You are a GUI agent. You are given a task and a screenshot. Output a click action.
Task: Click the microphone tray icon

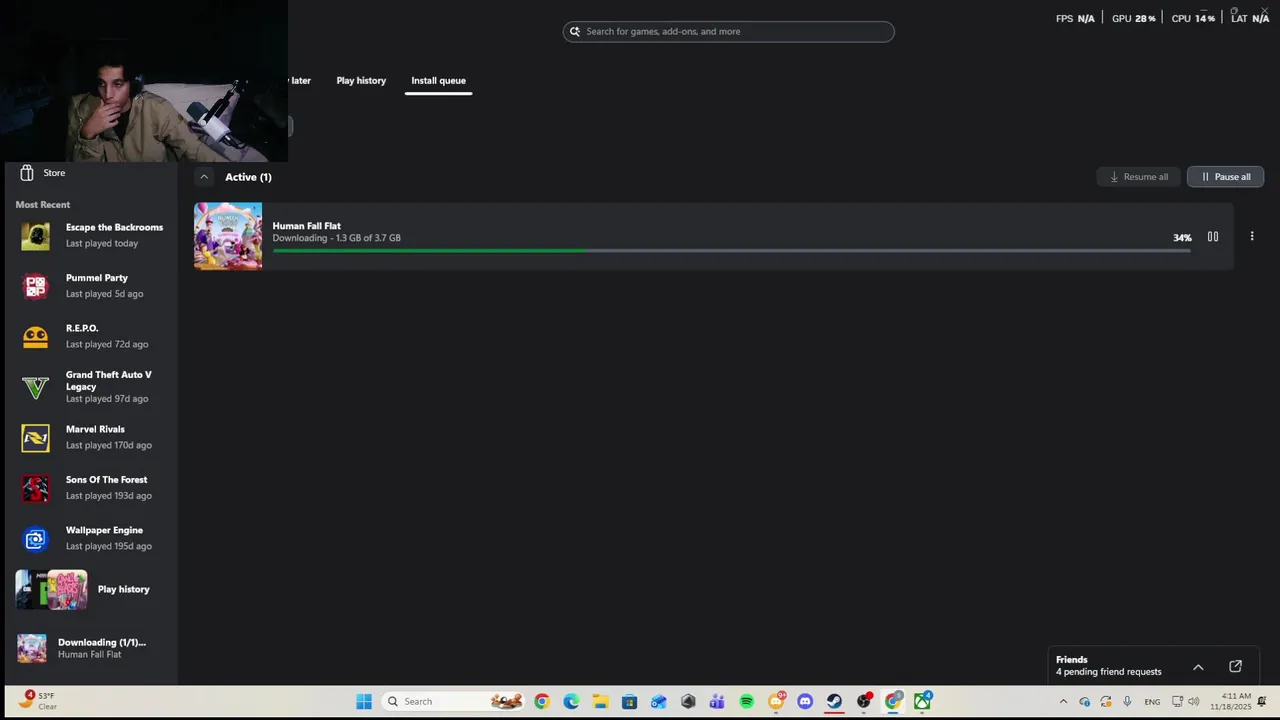point(1127,701)
